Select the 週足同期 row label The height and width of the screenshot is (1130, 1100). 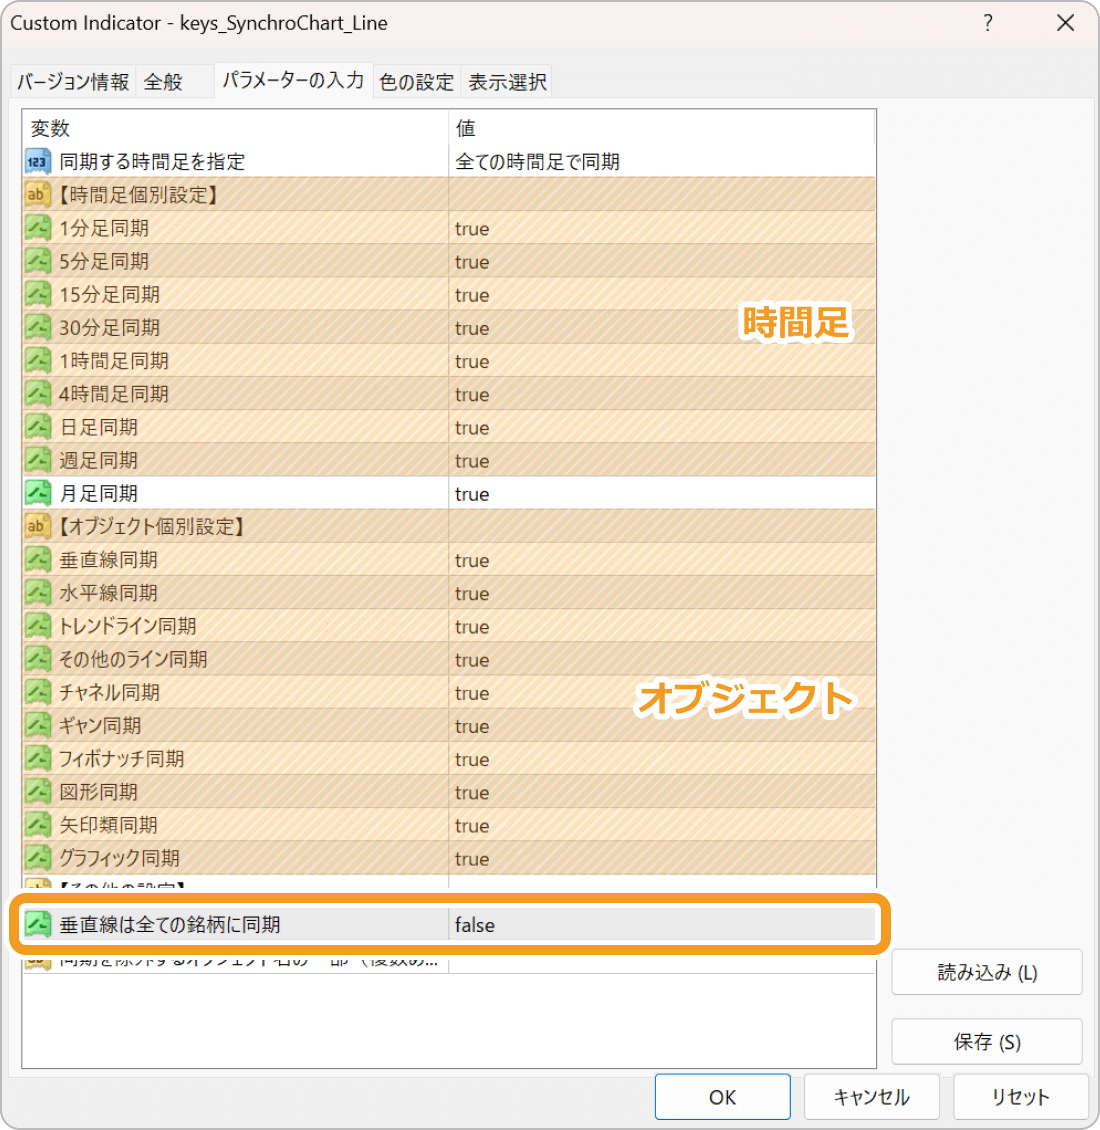pos(98,461)
